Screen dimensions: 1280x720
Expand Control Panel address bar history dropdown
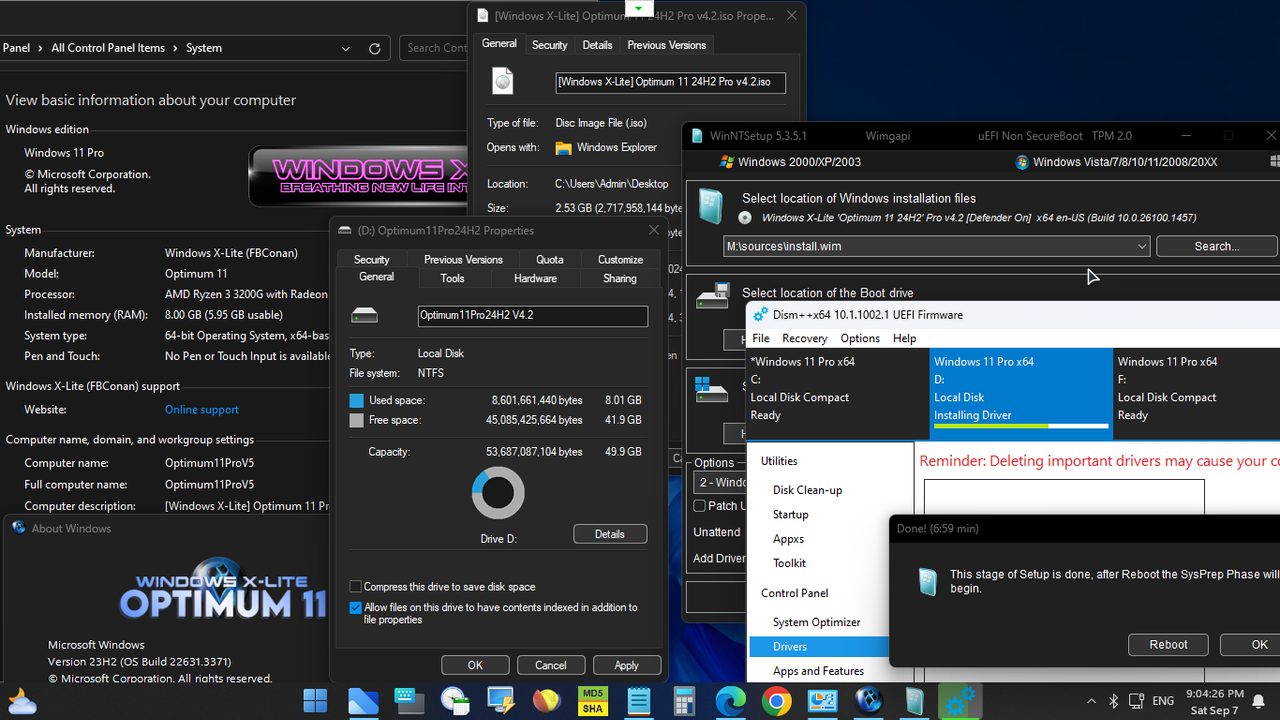coord(346,48)
